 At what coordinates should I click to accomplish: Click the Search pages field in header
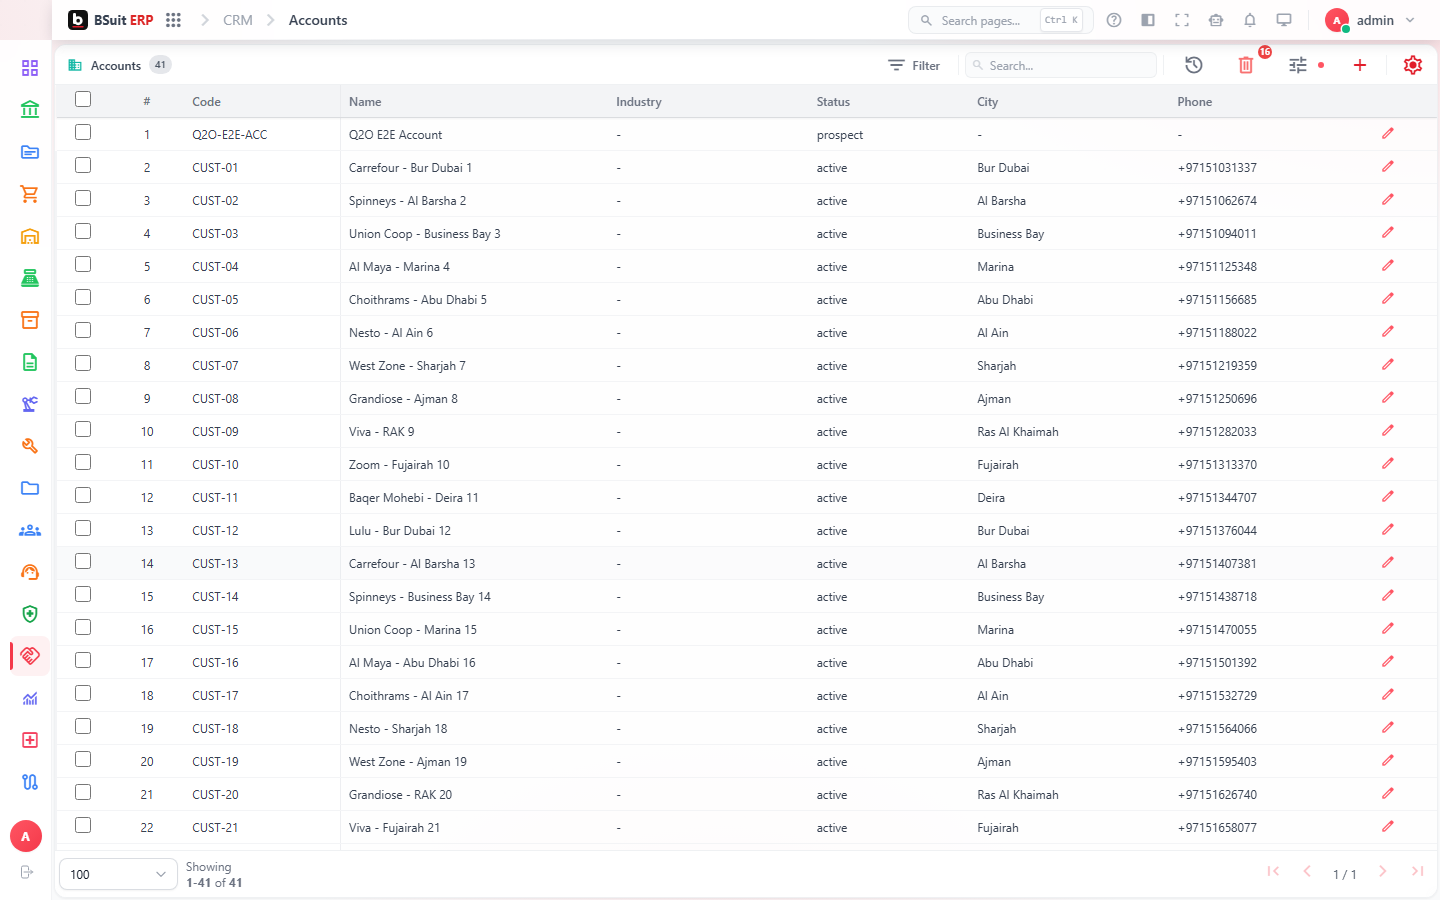[1000, 20]
